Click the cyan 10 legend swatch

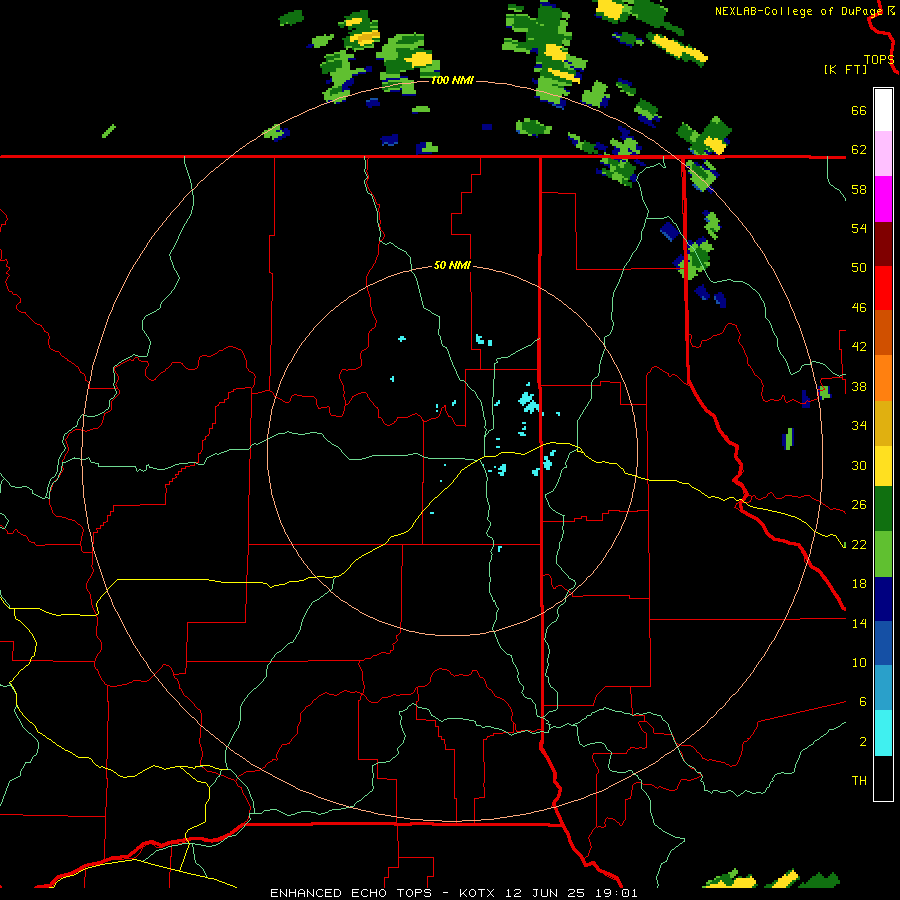coord(883,733)
